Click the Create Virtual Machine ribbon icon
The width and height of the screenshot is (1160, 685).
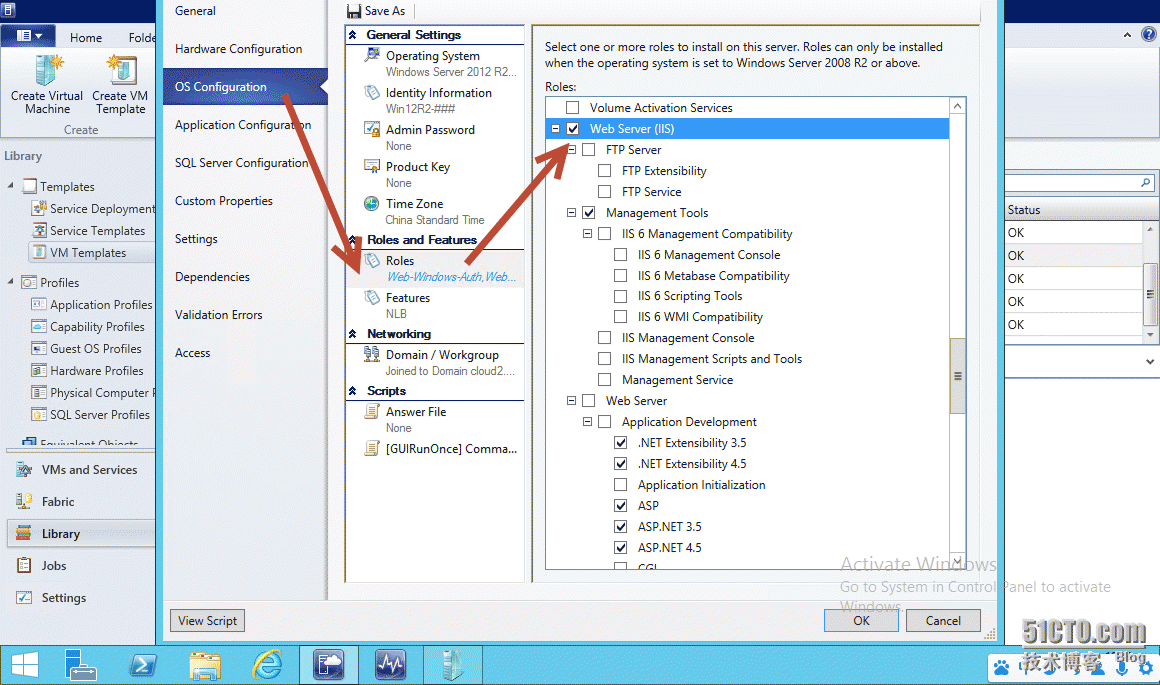coord(49,71)
